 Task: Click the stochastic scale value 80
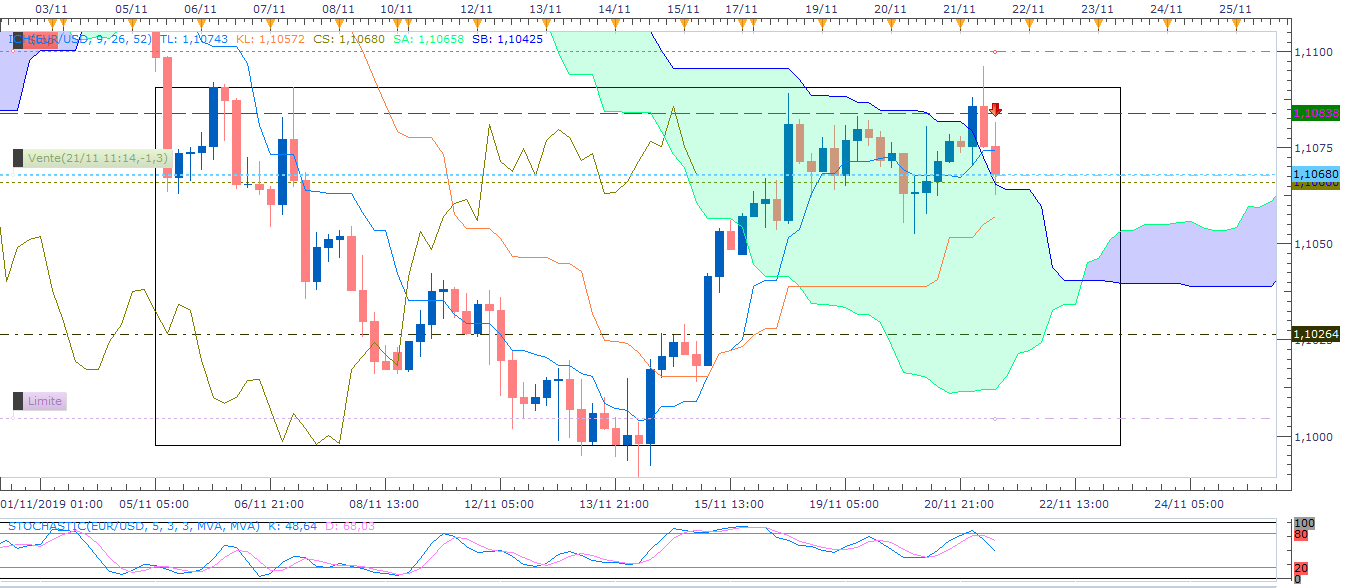pyautogui.click(x=1300, y=534)
